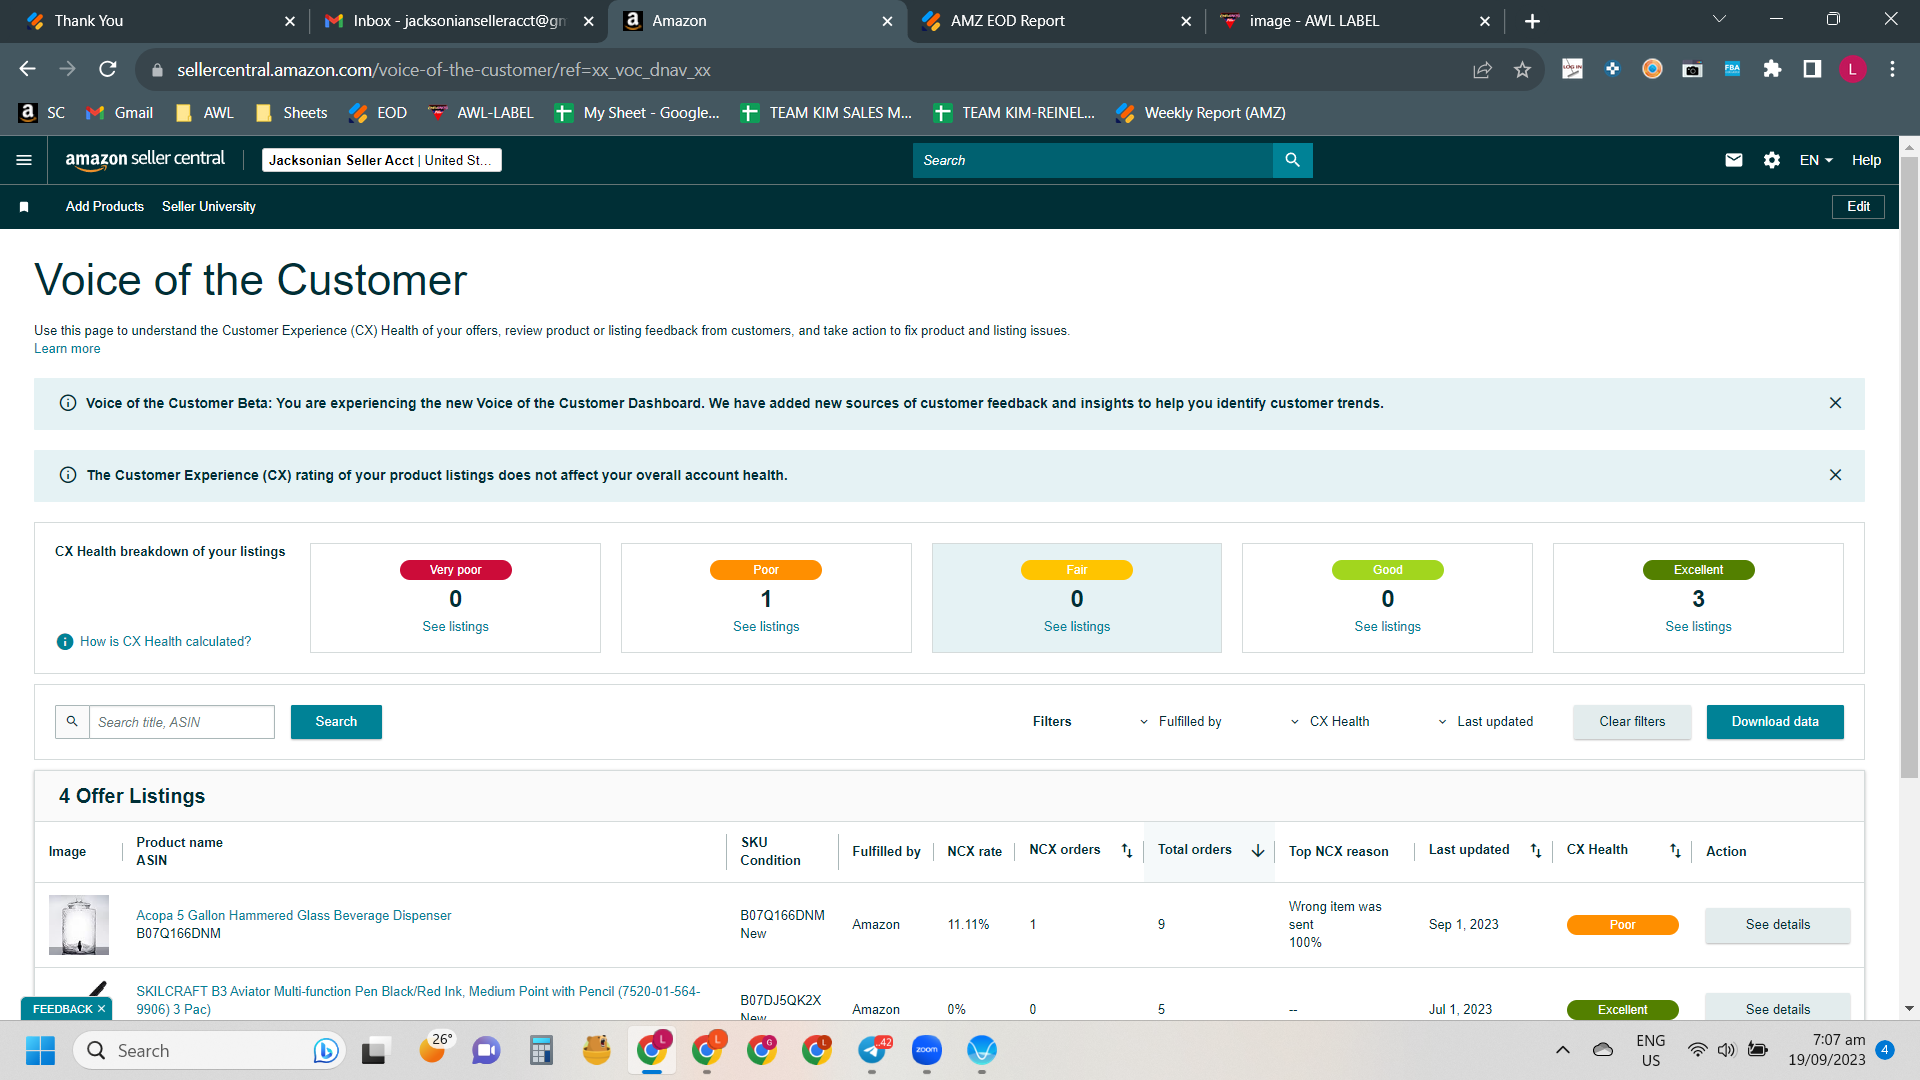The height and width of the screenshot is (1080, 1920).
Task: Share this page using the share icon
Action: click(x=1482, y=69)
